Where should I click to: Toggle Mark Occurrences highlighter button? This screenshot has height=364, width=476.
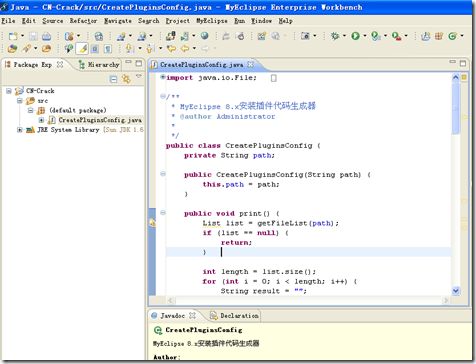(x=82, y=49)
